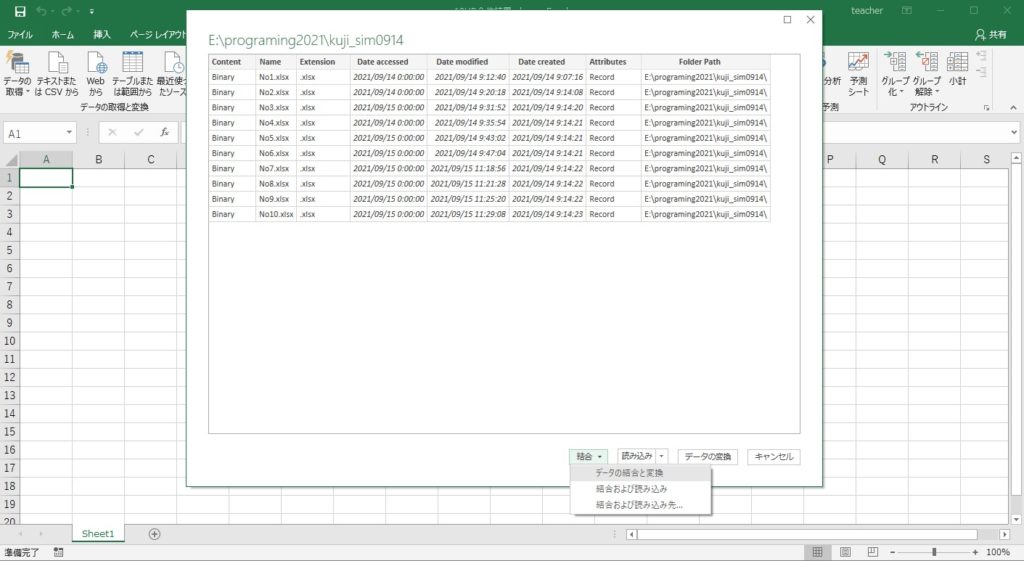Click the horizontal scrollbar left arrow
The image size is (1024, 561).
631,534
